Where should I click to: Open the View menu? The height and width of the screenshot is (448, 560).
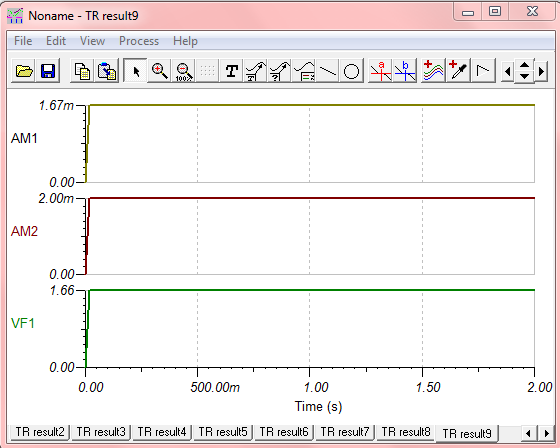coord(92,41)
